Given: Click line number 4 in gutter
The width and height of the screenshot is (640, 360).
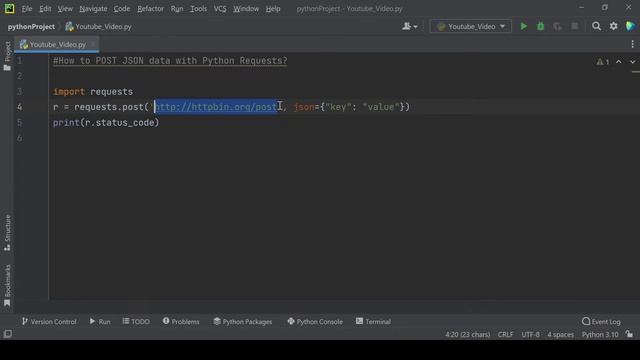Looking at the screenshot, I should pyautogui.click(x=20, y=107).
